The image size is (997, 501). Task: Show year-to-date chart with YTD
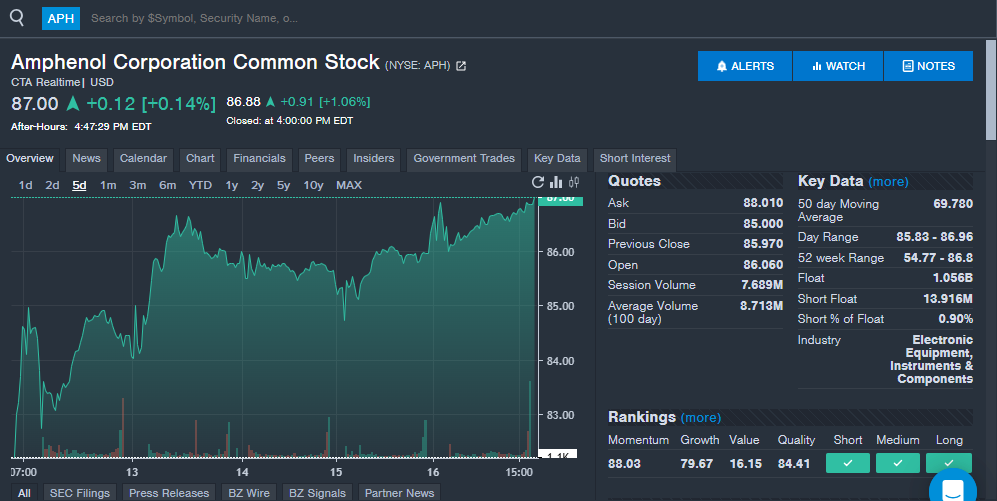click(x=200, y=185)
